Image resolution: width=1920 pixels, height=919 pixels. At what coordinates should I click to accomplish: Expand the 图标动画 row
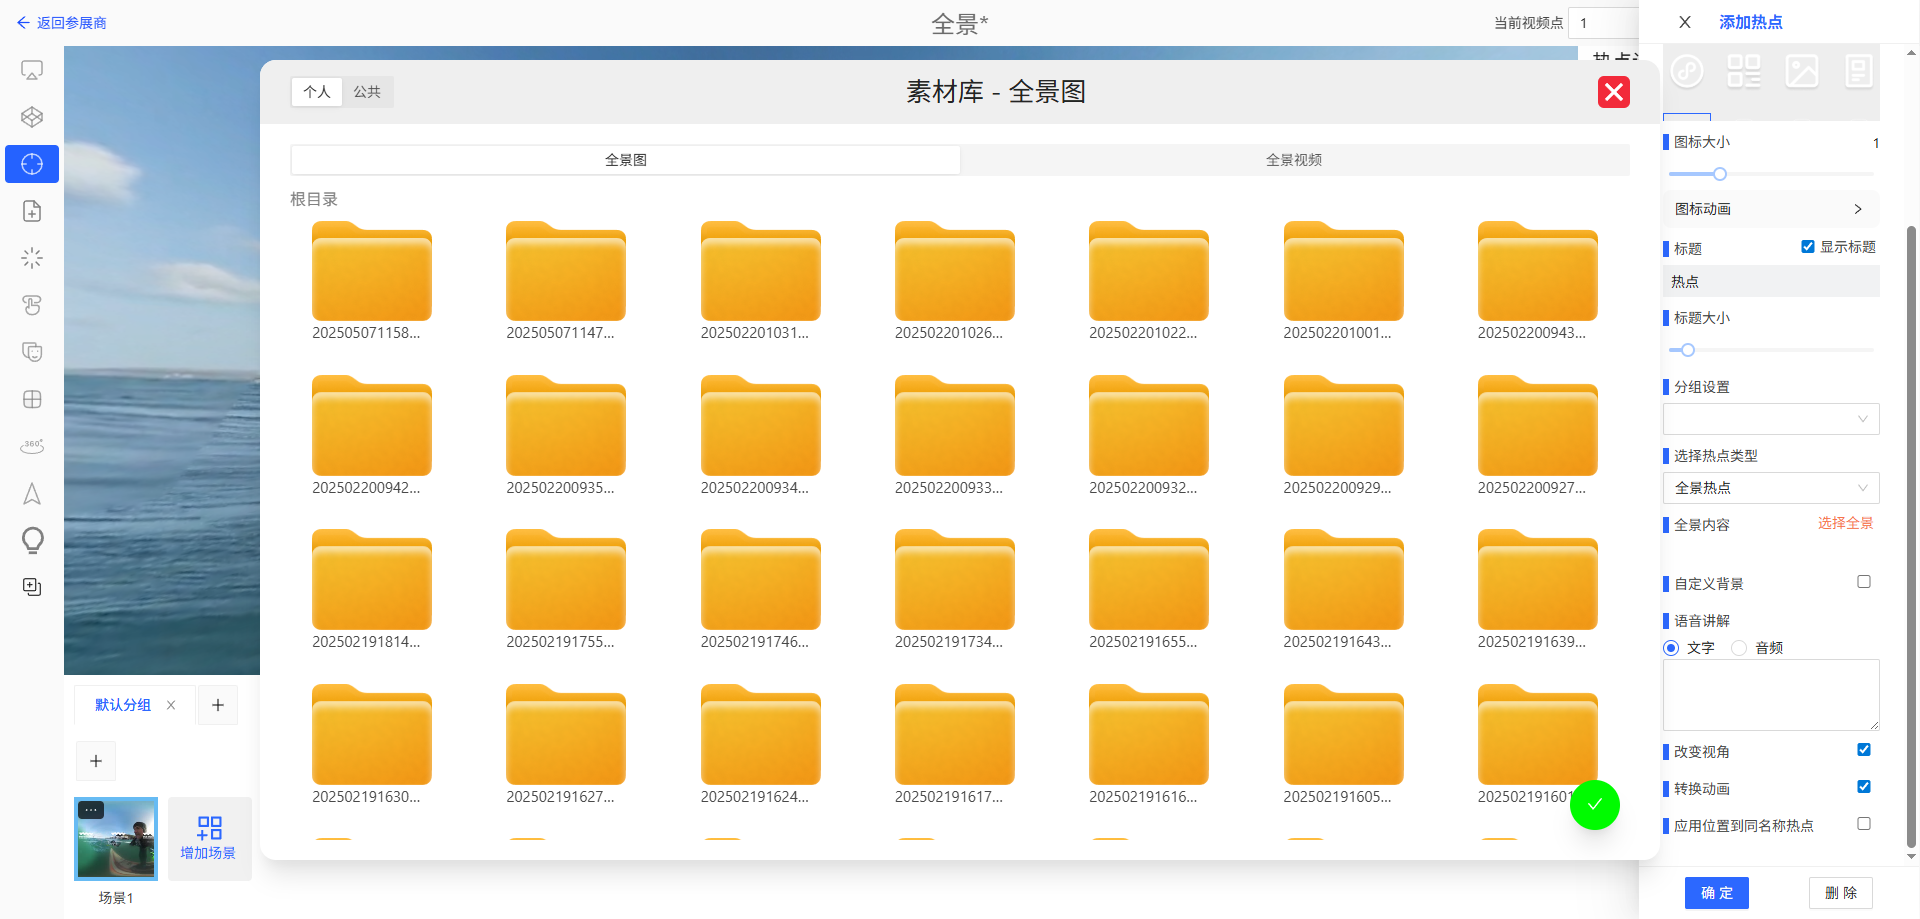pyautogui.click(x=1770, y=209)
